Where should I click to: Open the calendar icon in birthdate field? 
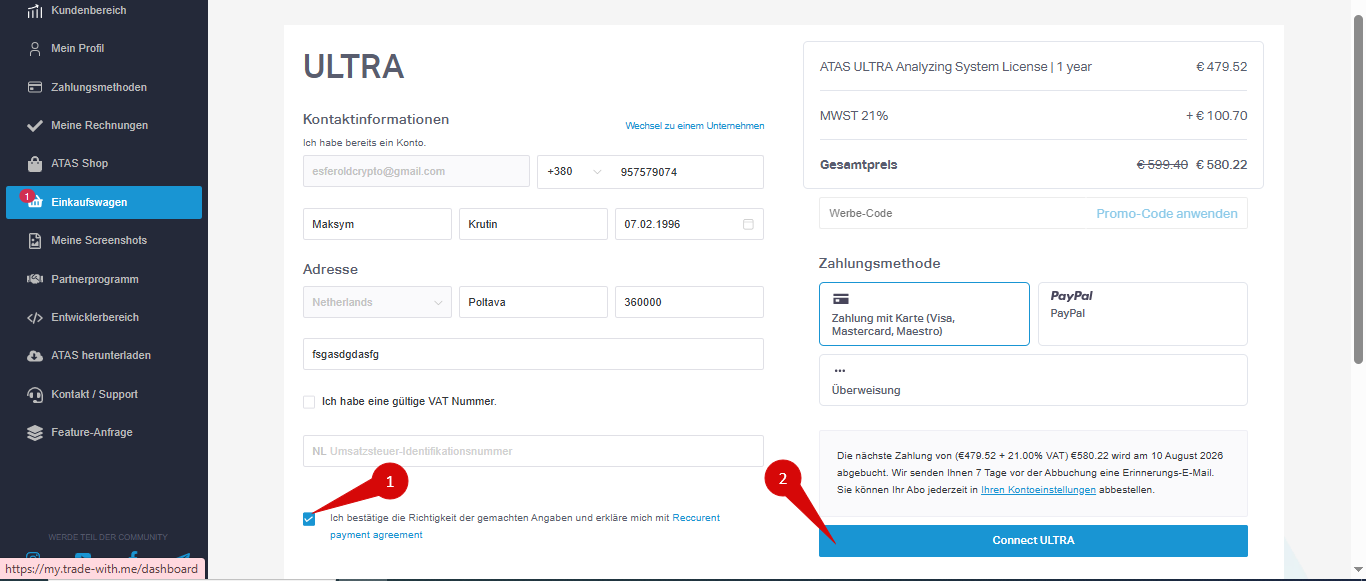coord(748,224)
